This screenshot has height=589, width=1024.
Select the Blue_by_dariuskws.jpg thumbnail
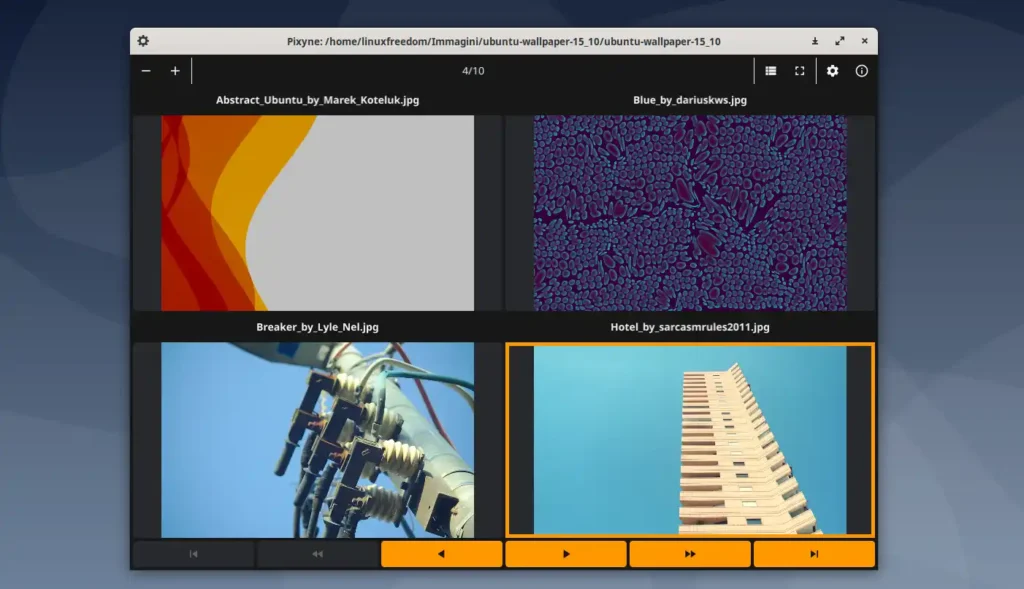[690, 213]
